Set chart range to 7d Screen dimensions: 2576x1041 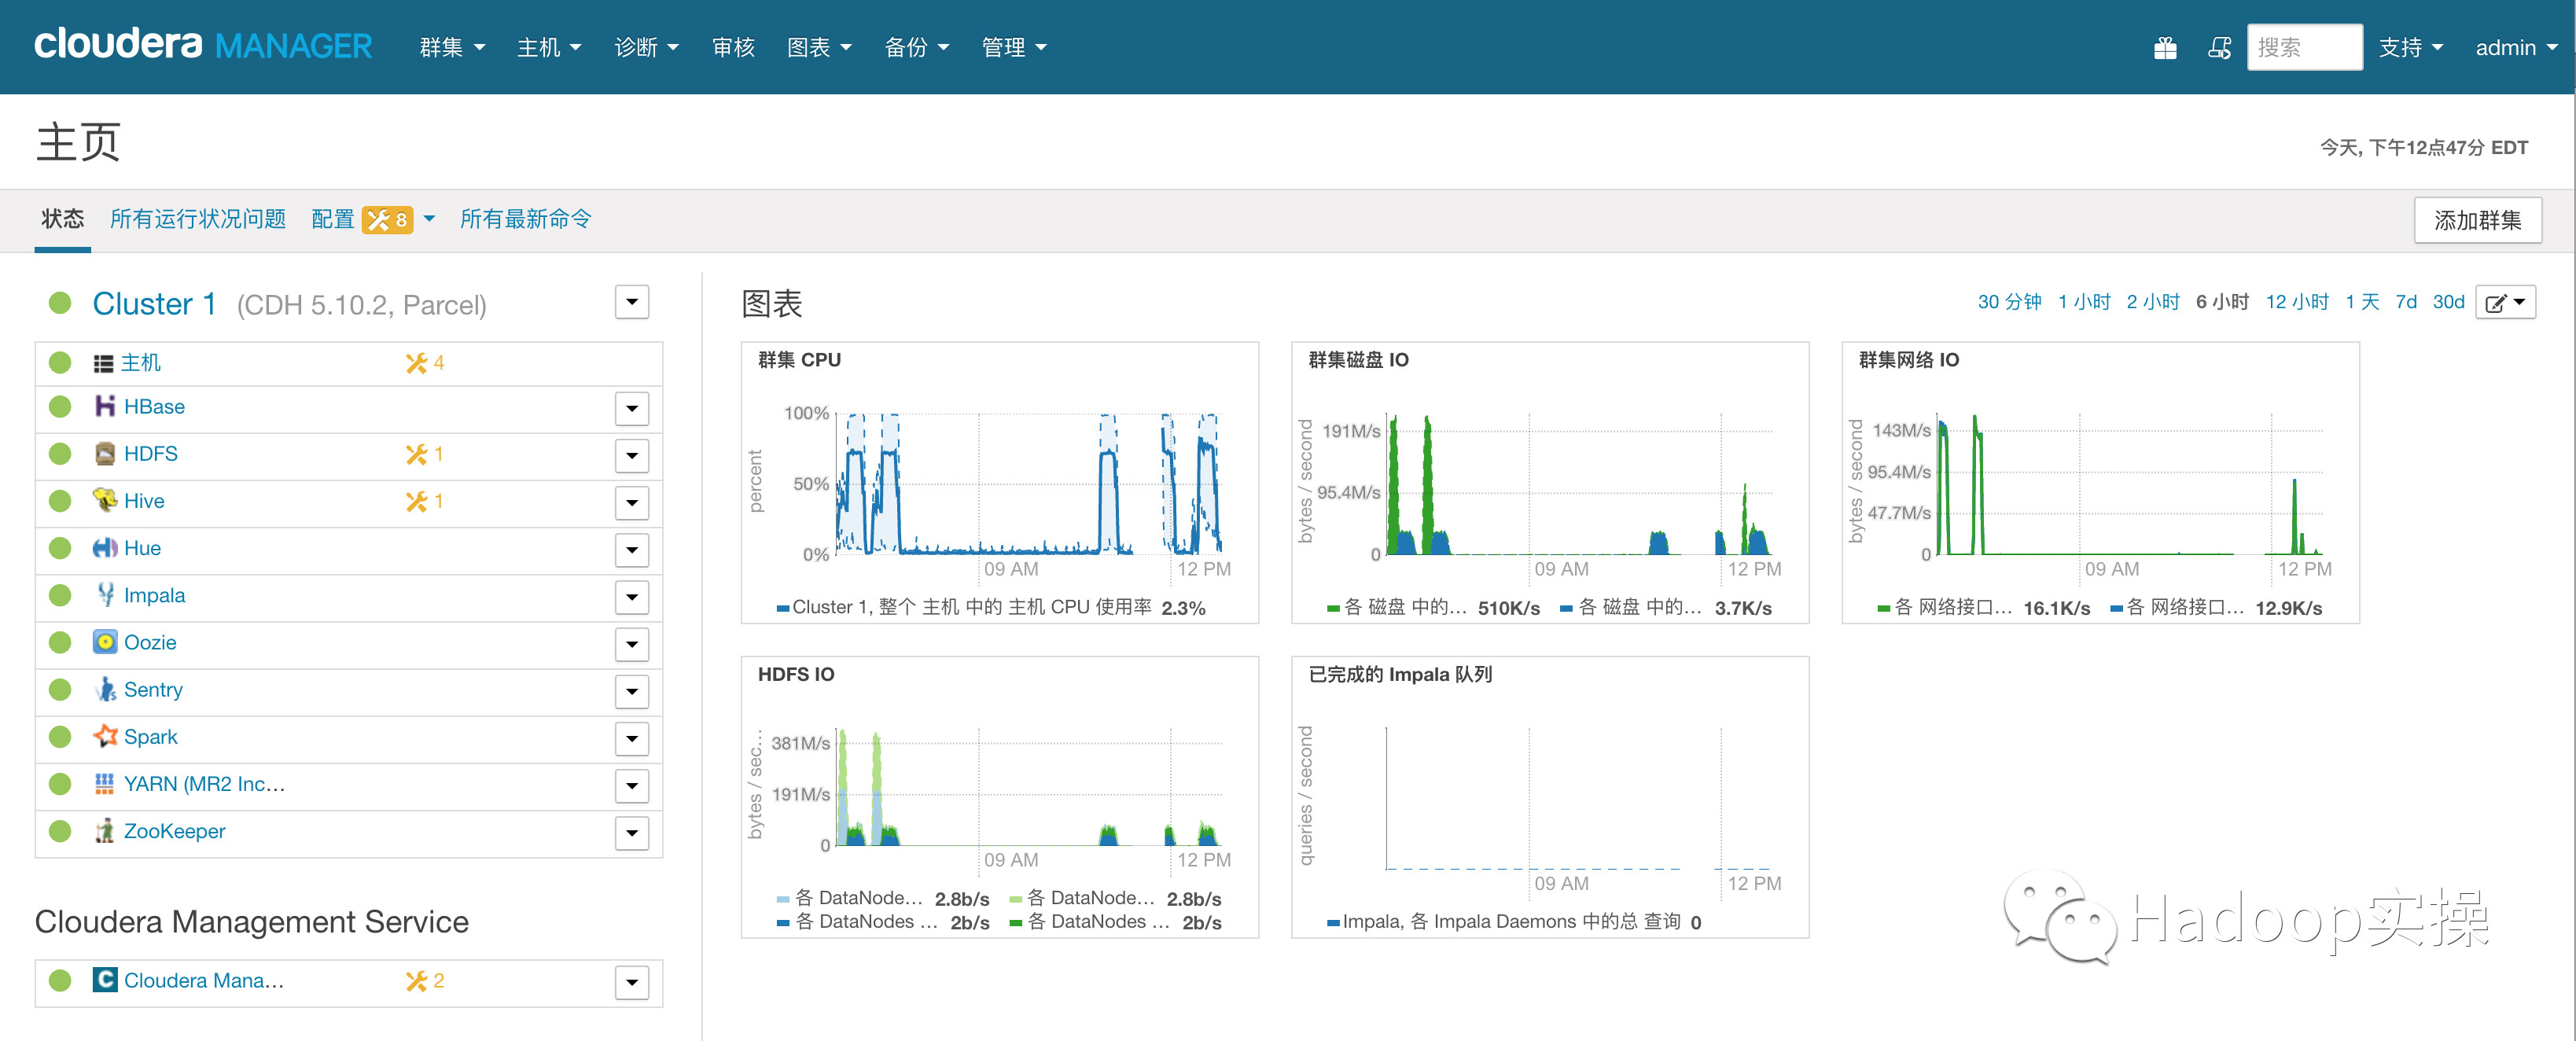click(2406, 302)
